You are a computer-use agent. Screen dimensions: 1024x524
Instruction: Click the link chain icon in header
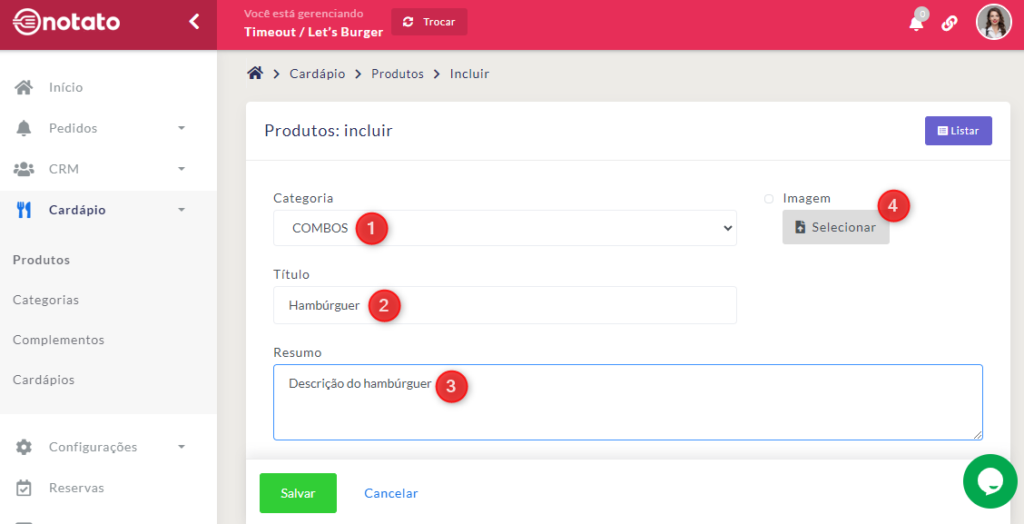(950, 23)
